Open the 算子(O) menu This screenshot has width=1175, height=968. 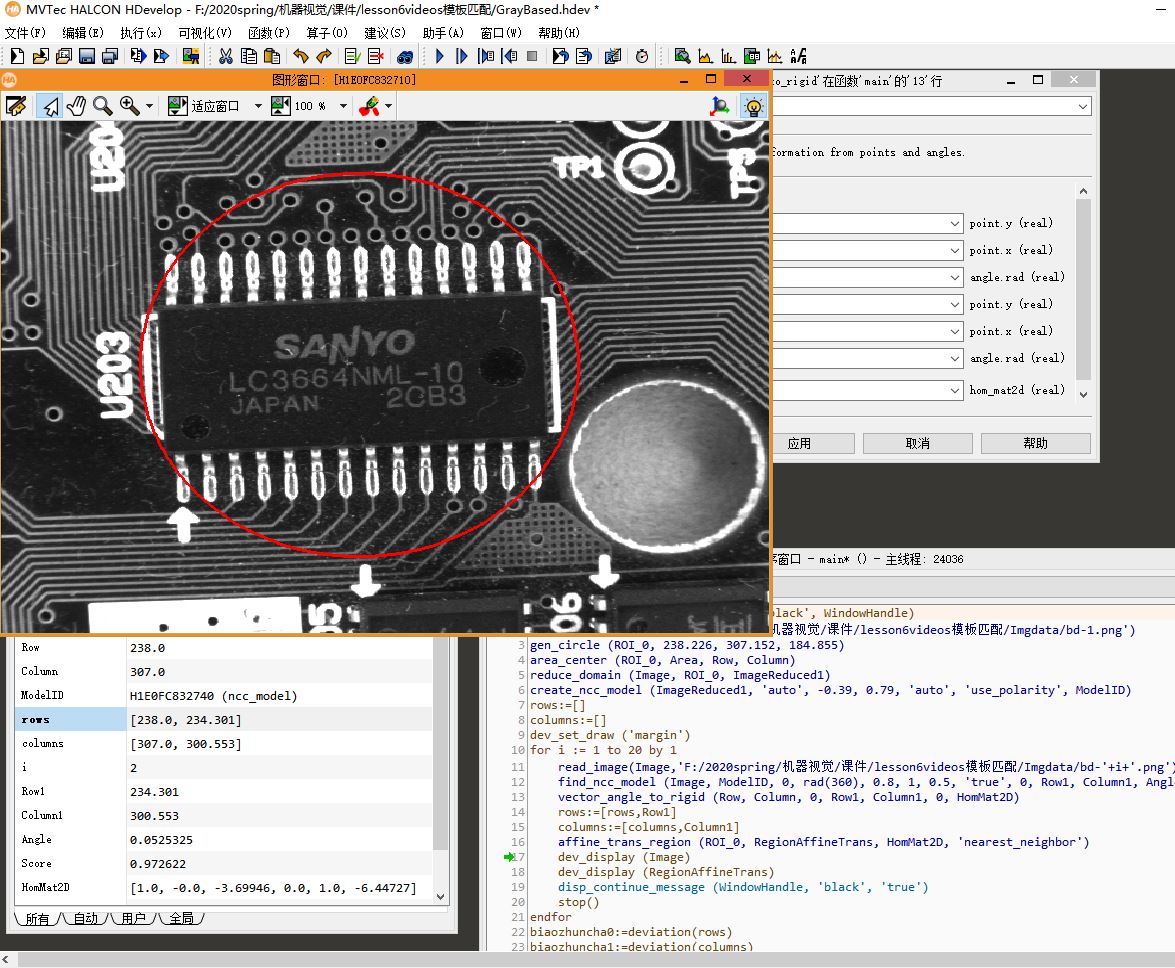(x=327, y=33)
